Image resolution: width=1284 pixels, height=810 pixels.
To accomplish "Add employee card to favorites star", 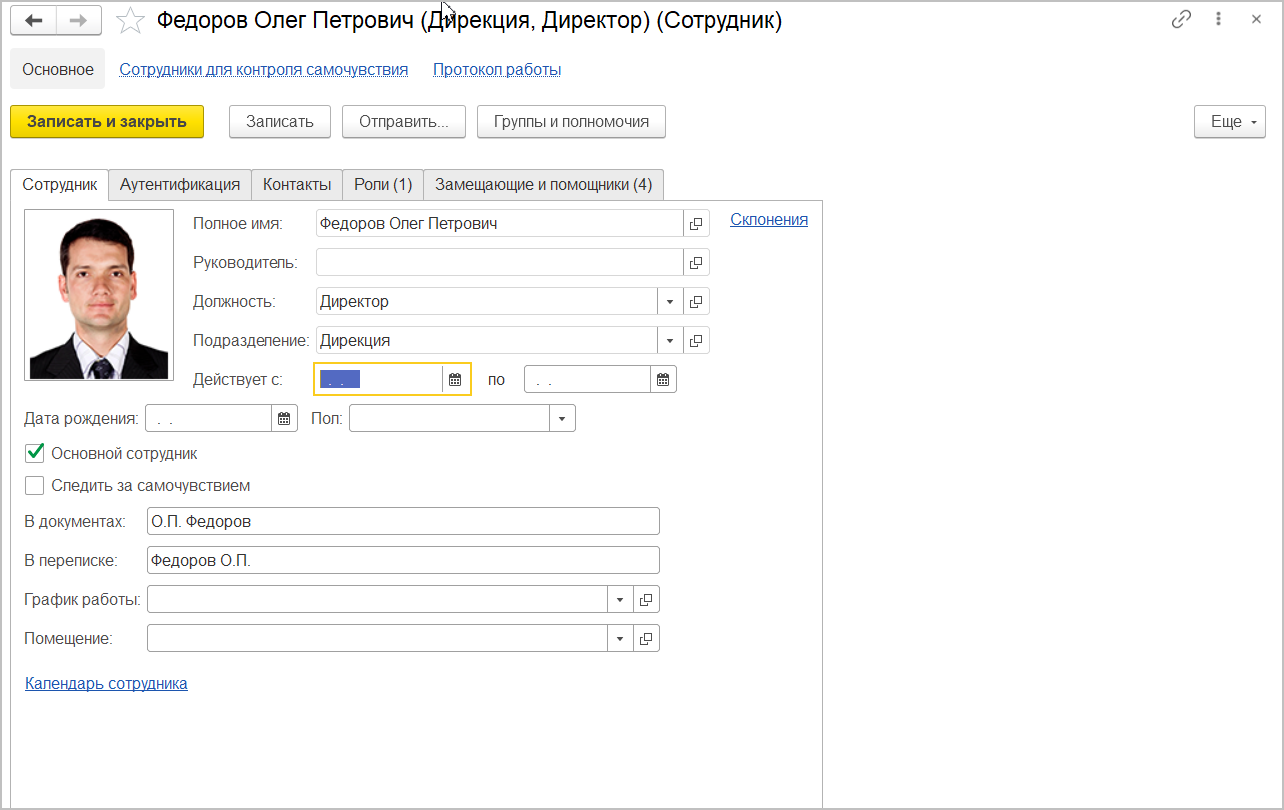I will coord(131,21).
